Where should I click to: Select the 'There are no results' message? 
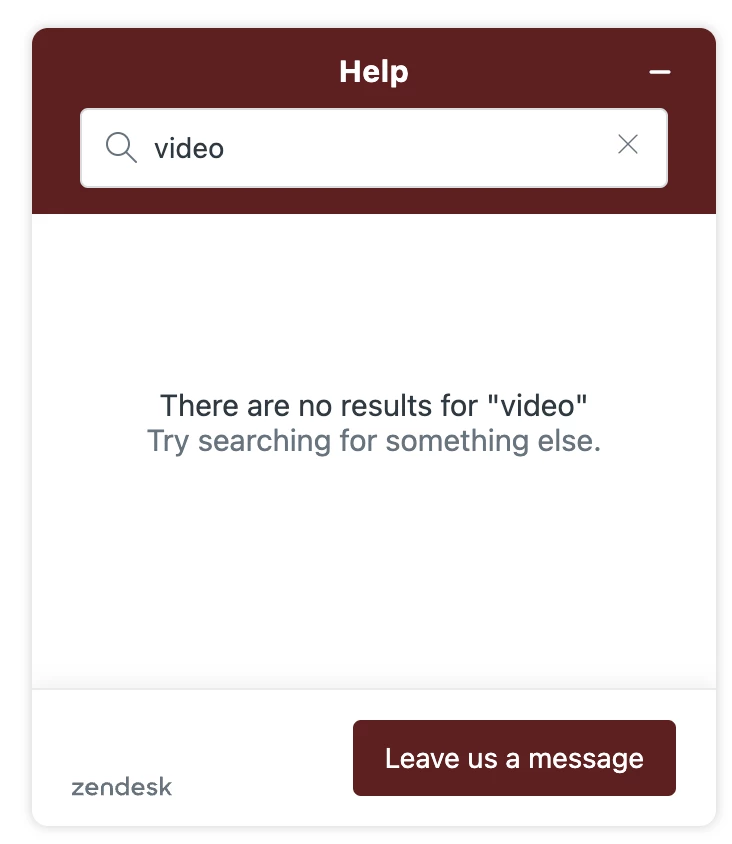click(374, 405)
